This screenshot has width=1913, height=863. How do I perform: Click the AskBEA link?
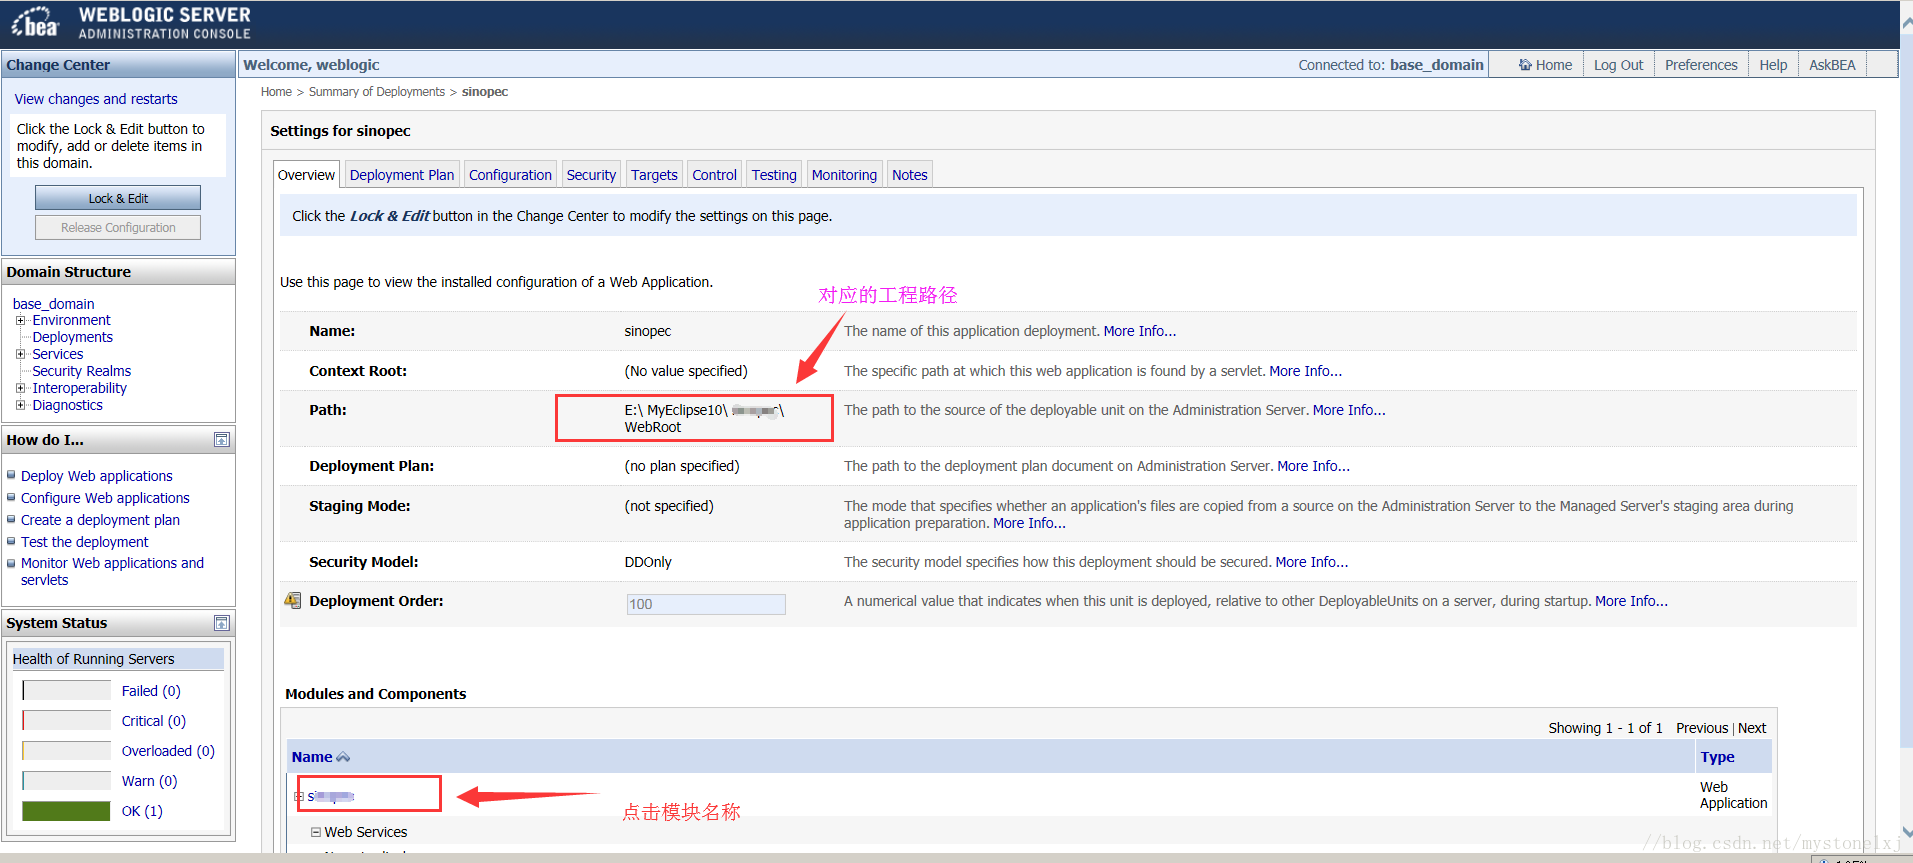click(x=1832, y=65)
